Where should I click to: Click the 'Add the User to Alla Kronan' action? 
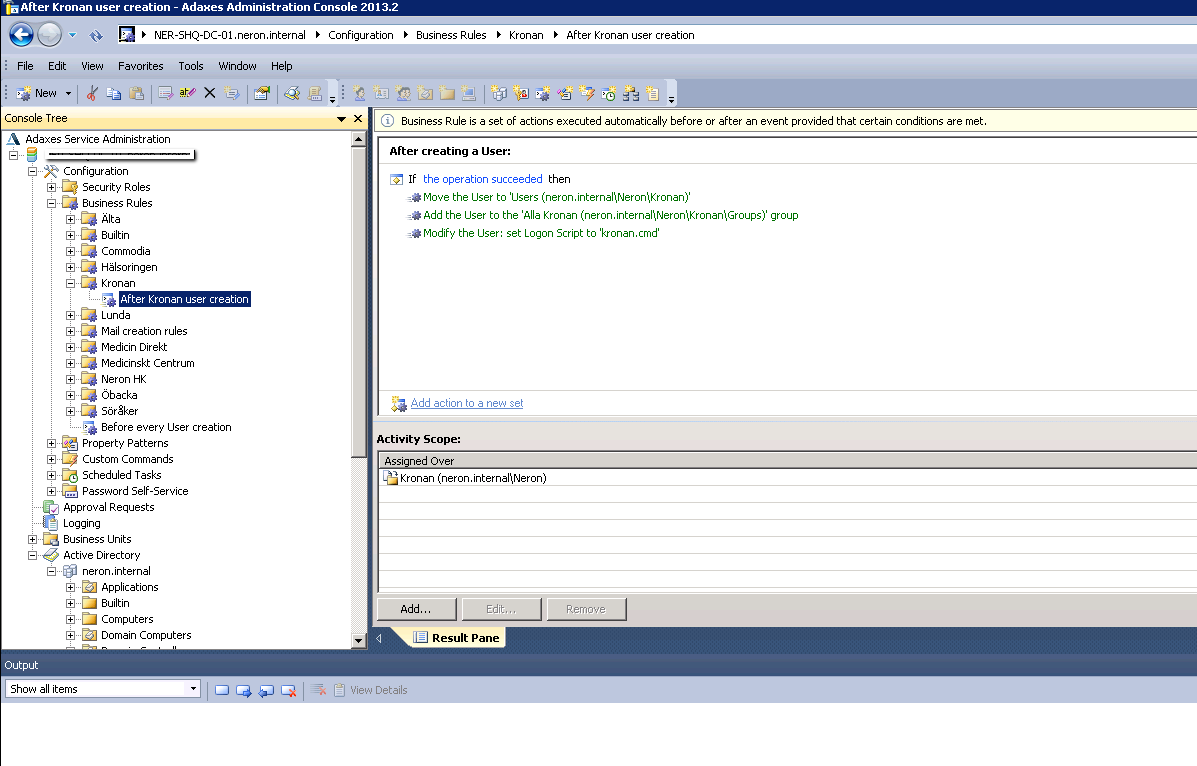[x=611, y=215]
